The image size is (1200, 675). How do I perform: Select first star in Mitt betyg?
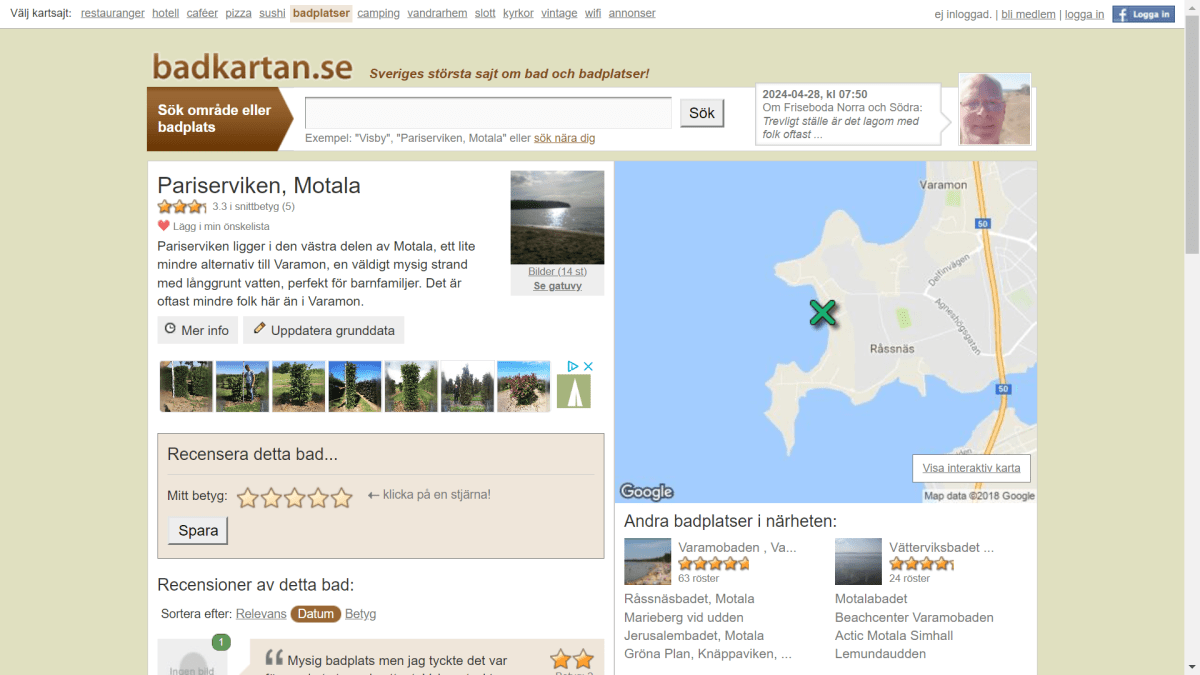248,497
